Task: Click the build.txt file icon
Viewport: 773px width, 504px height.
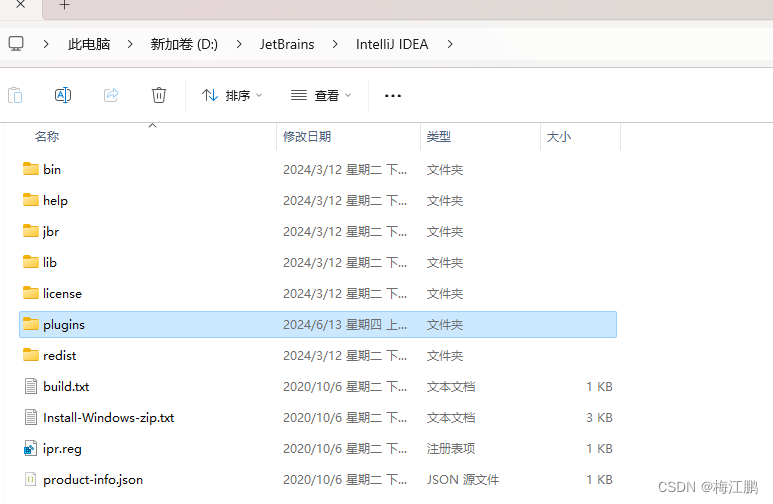Action: [x=31, y=386]
